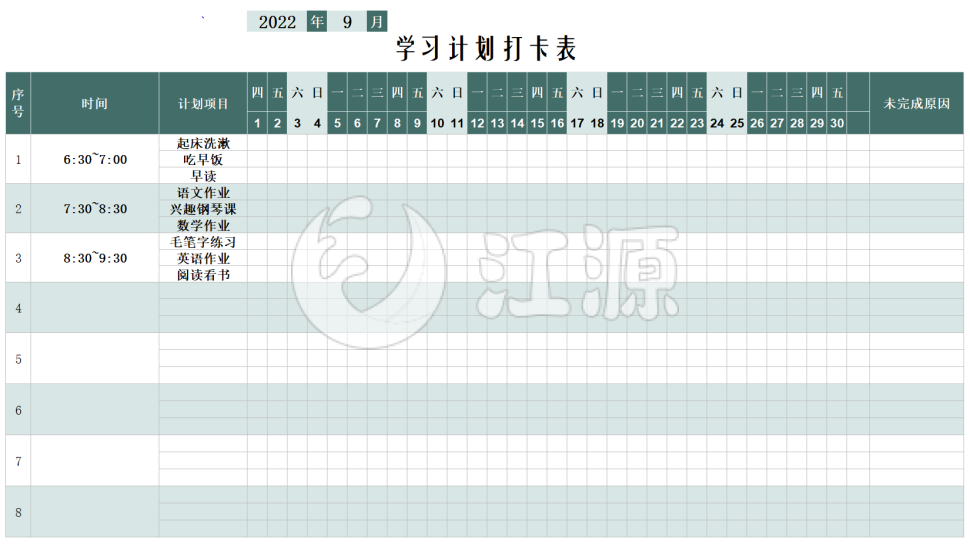The image size is (970, 545).
Task: Select the date header cell 30
Action: 837,123
